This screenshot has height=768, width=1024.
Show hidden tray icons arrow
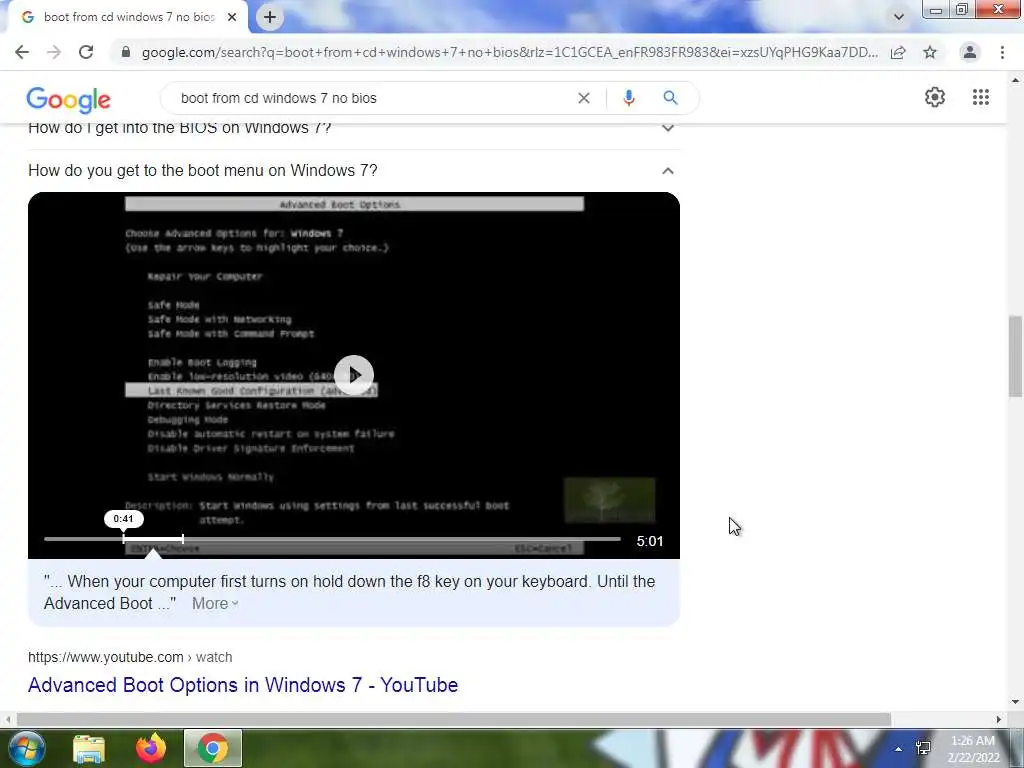tap(899, 749)
